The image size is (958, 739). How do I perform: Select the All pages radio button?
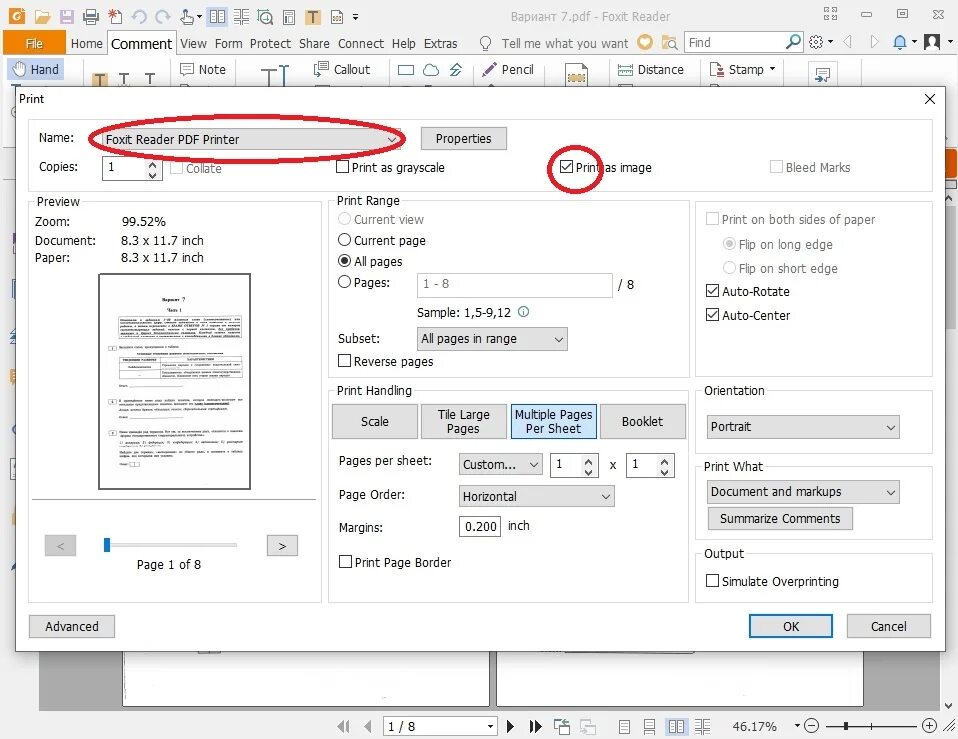tap(345, 261)
